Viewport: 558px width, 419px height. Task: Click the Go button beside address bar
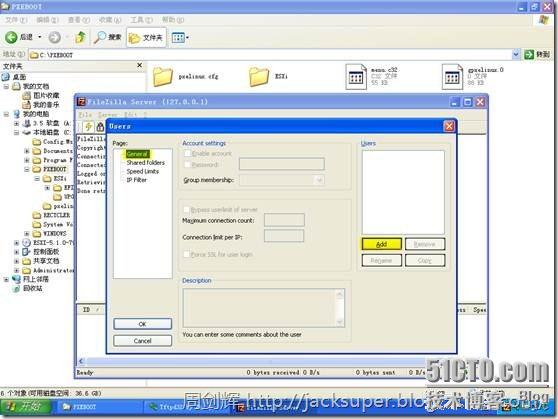[x=537, y=54]
